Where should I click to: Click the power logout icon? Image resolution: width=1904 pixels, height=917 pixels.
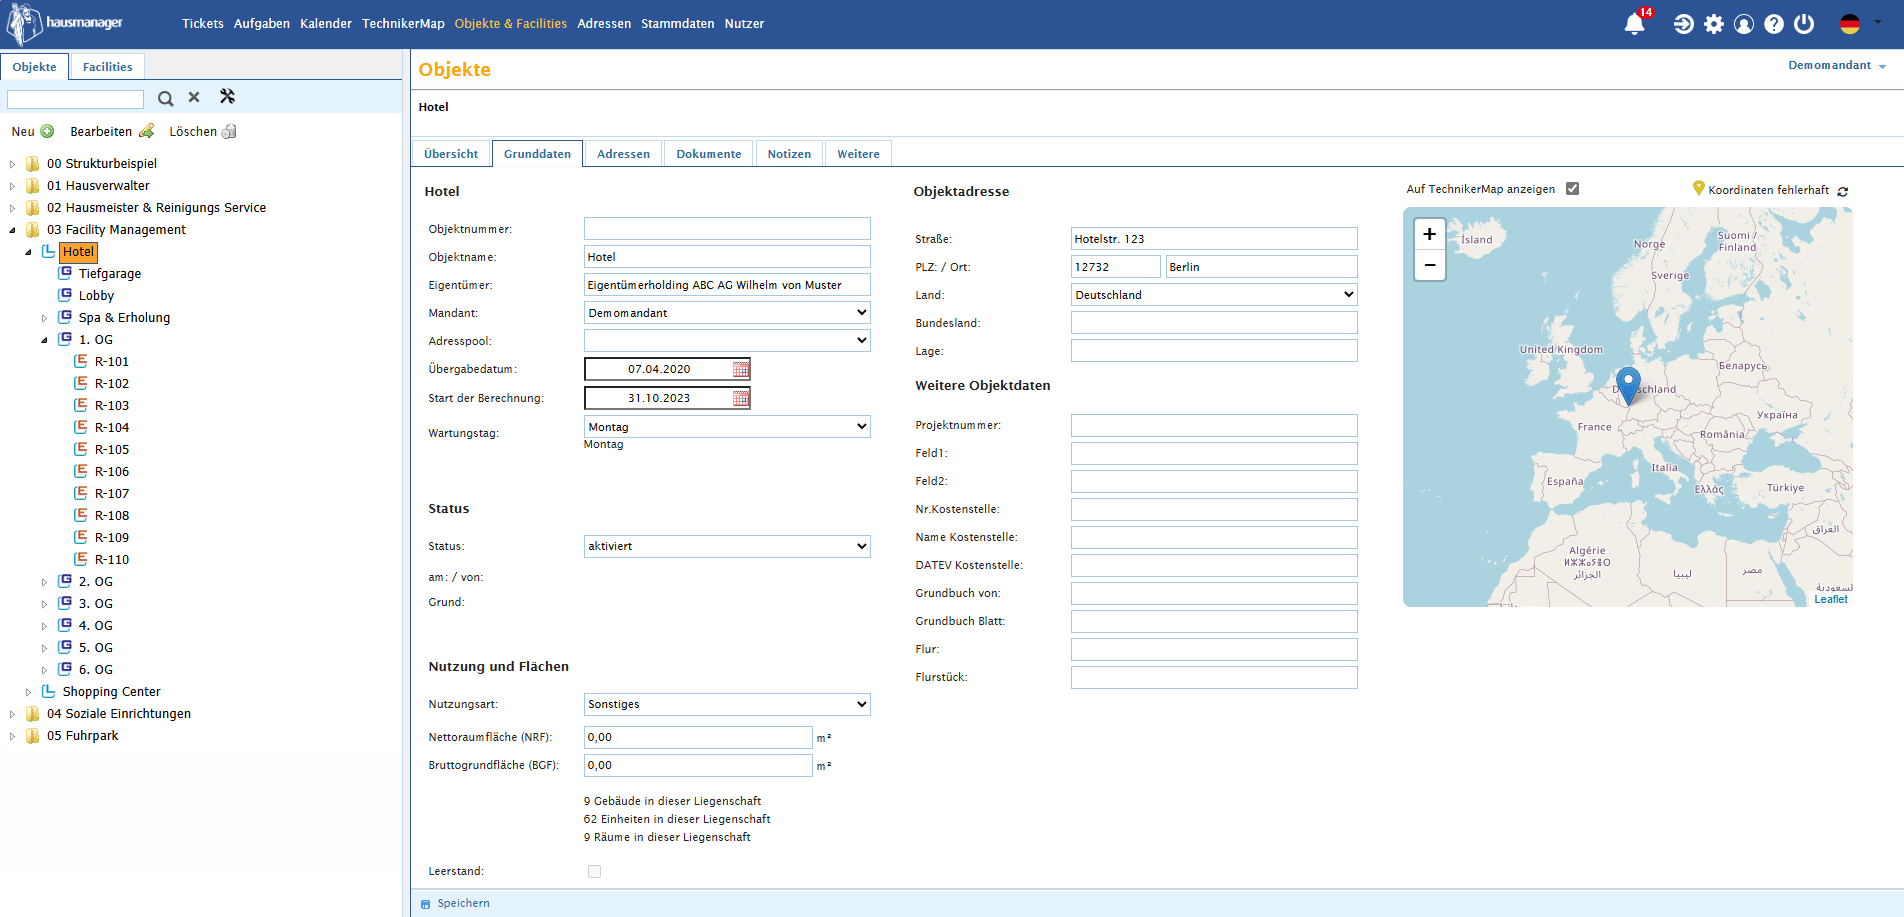click(x=1804, y=24)
